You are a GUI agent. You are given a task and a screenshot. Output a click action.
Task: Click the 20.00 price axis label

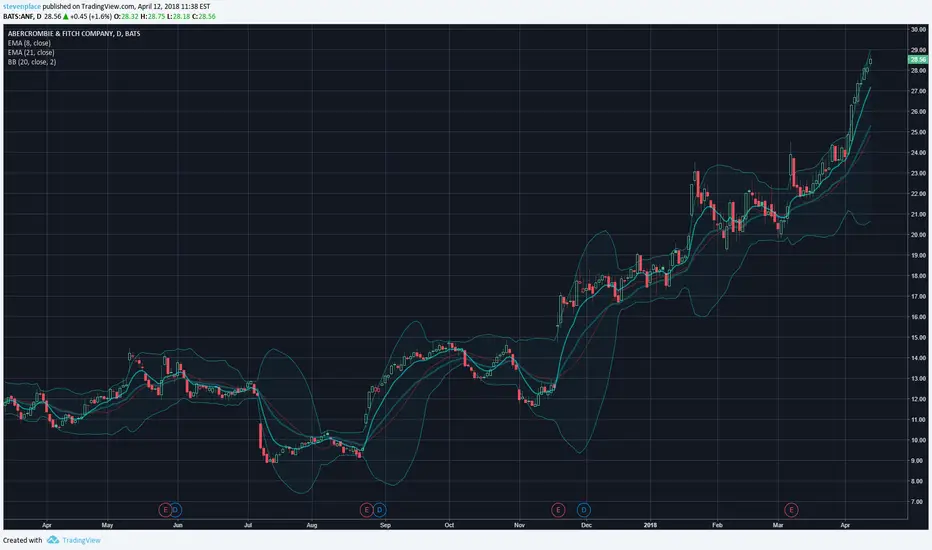click(918, 235)
